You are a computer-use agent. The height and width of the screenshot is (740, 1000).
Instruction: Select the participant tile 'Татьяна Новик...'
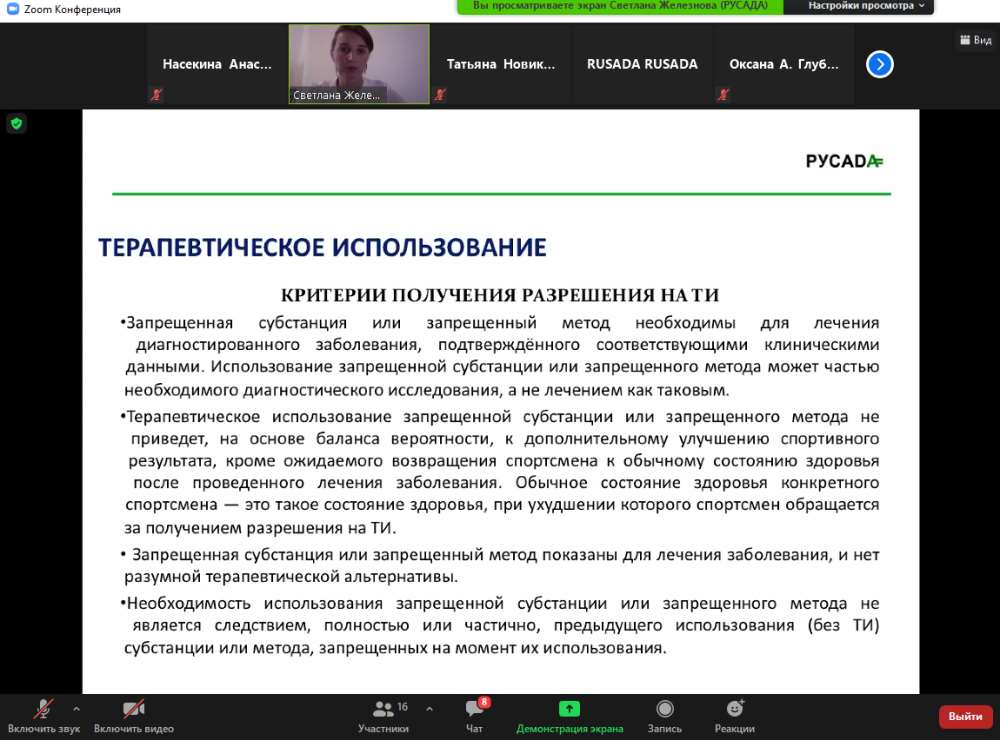(501, 64)
